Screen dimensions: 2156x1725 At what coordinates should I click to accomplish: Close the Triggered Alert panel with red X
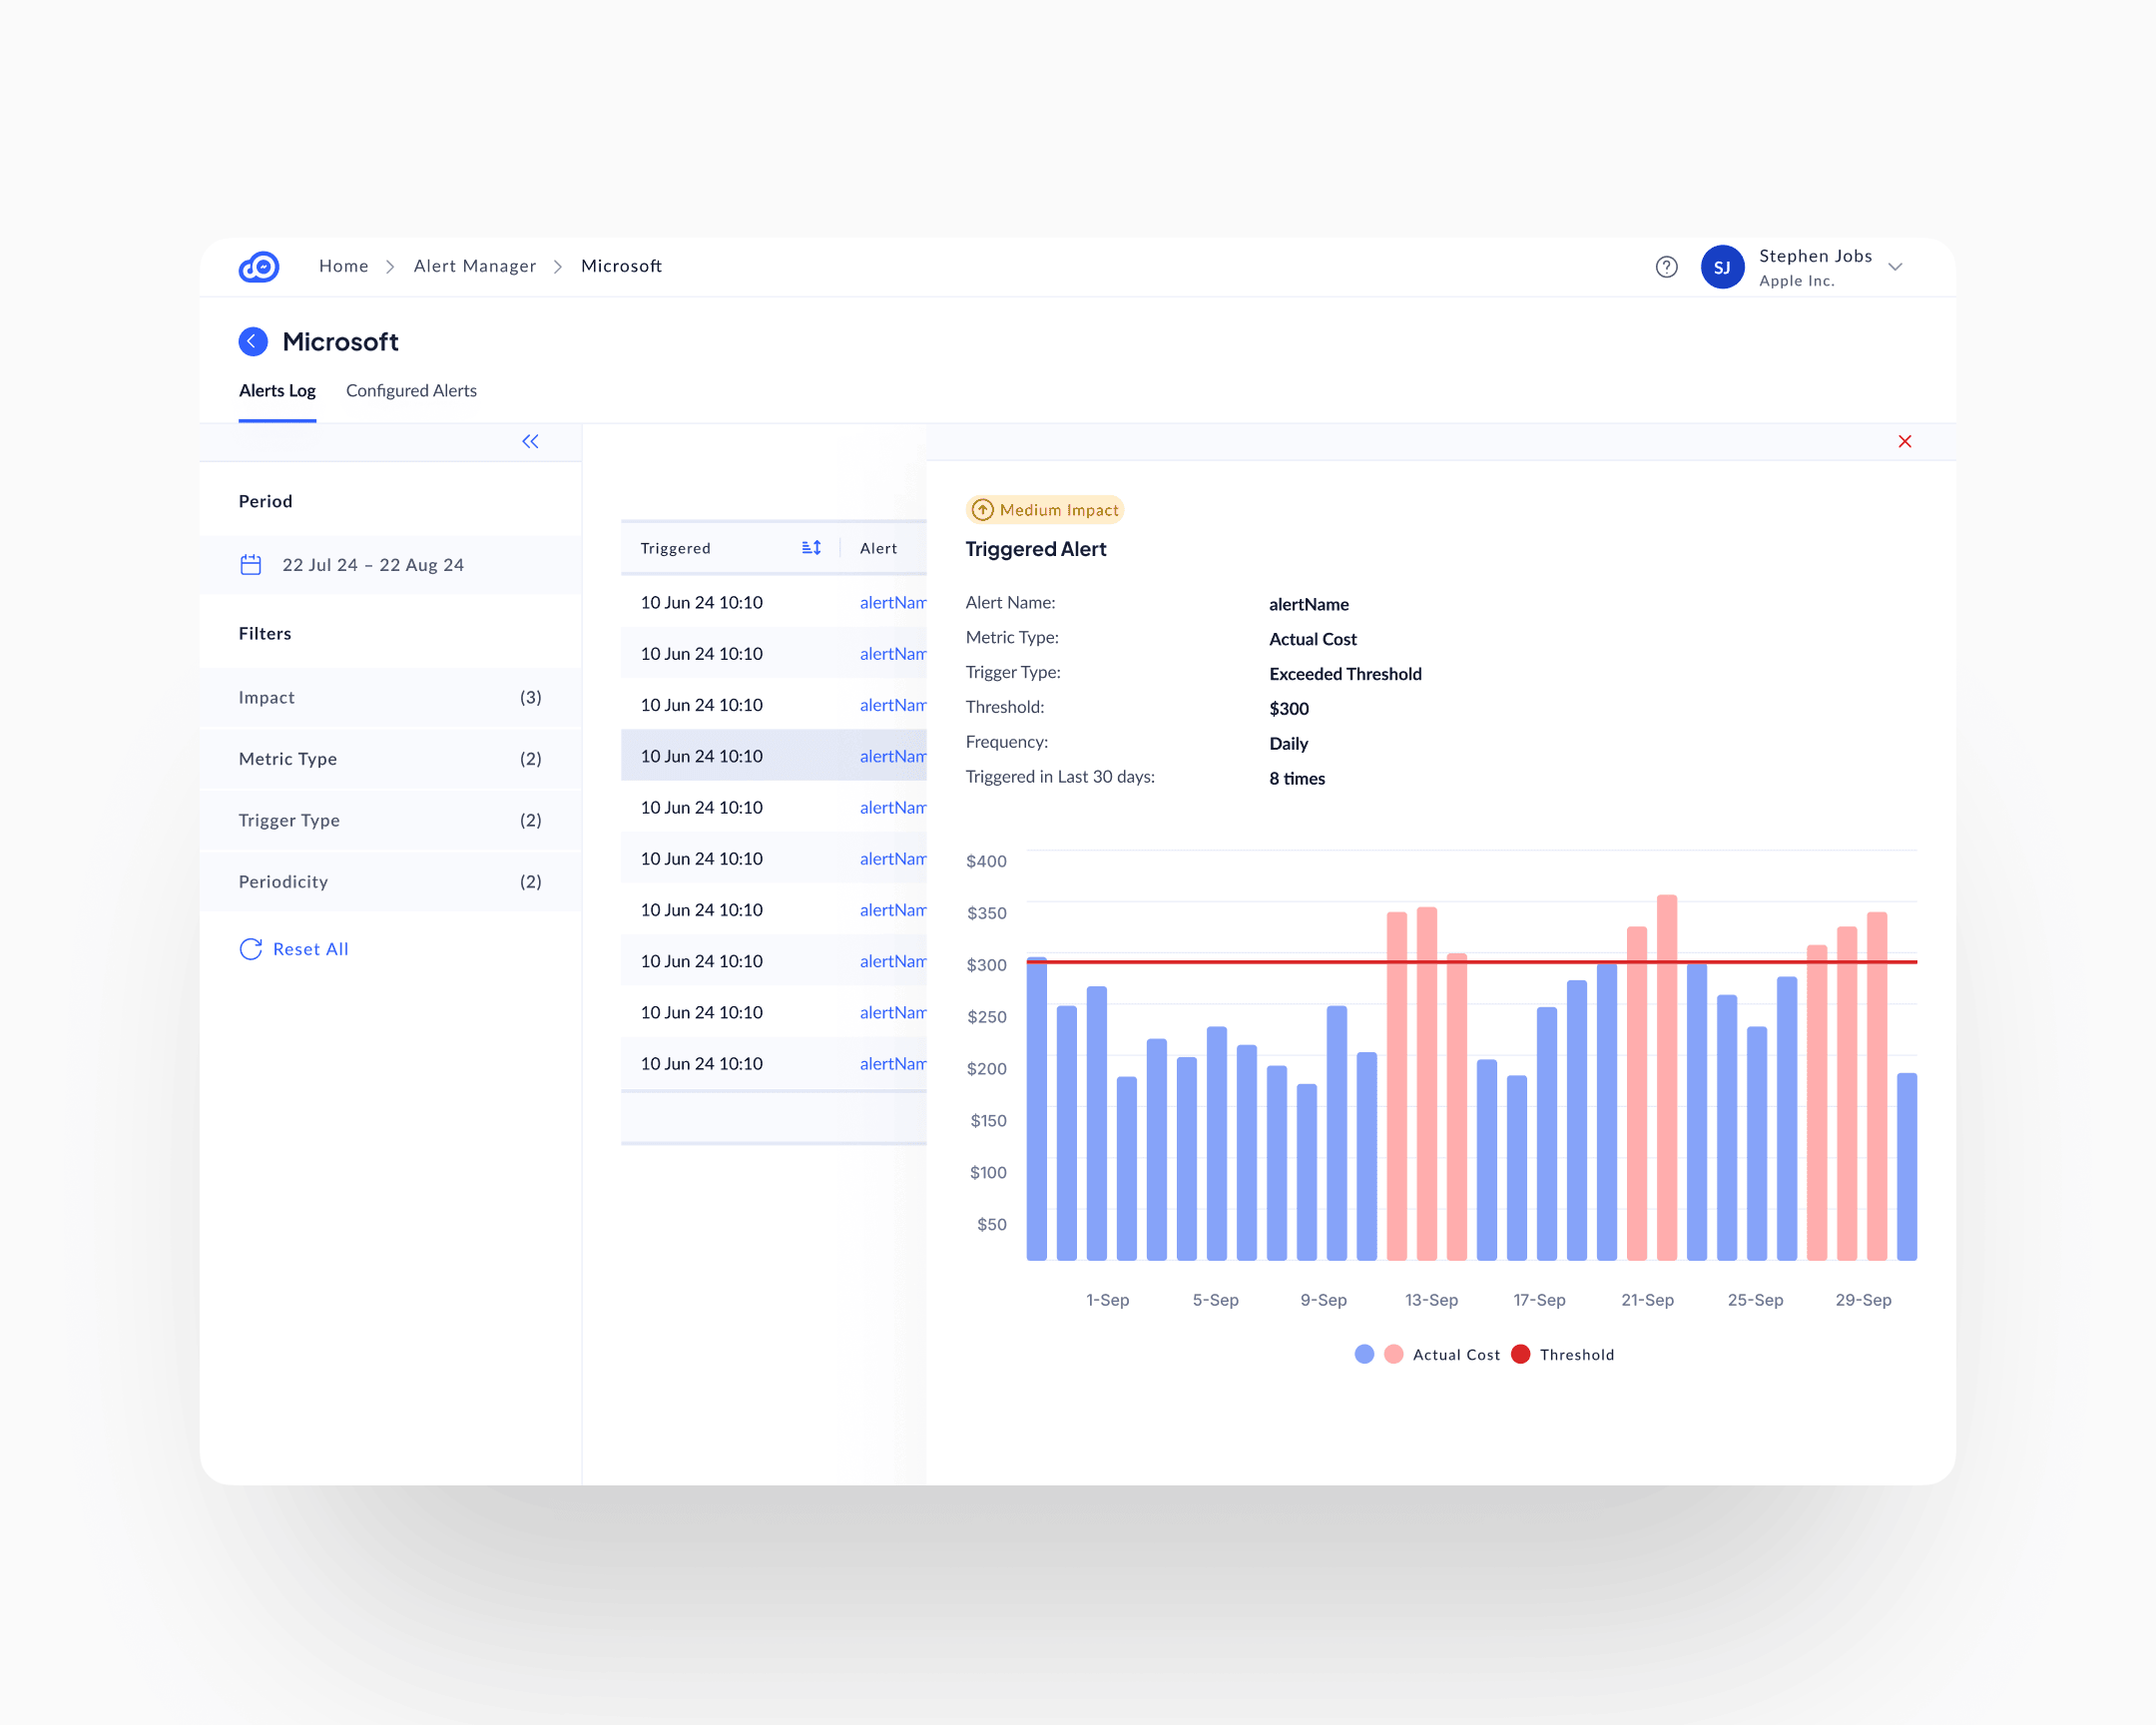[1904, 442]
